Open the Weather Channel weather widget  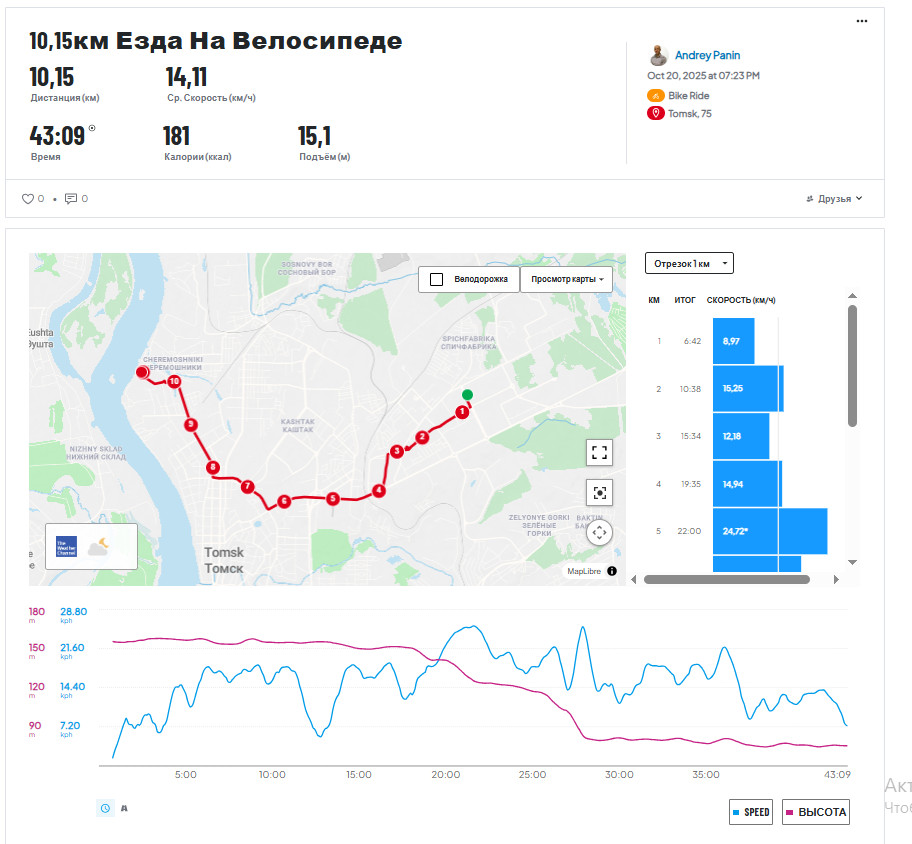91,546
